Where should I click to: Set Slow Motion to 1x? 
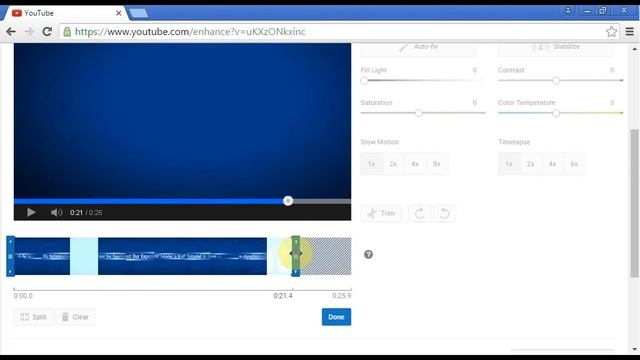tap(371, 164)
